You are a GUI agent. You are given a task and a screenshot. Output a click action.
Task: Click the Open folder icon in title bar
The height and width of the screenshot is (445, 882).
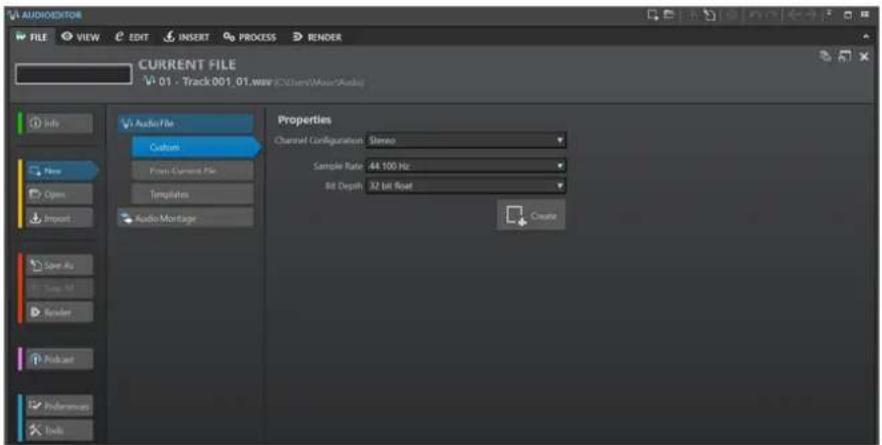pyautogui.click(x=669, y=15)
